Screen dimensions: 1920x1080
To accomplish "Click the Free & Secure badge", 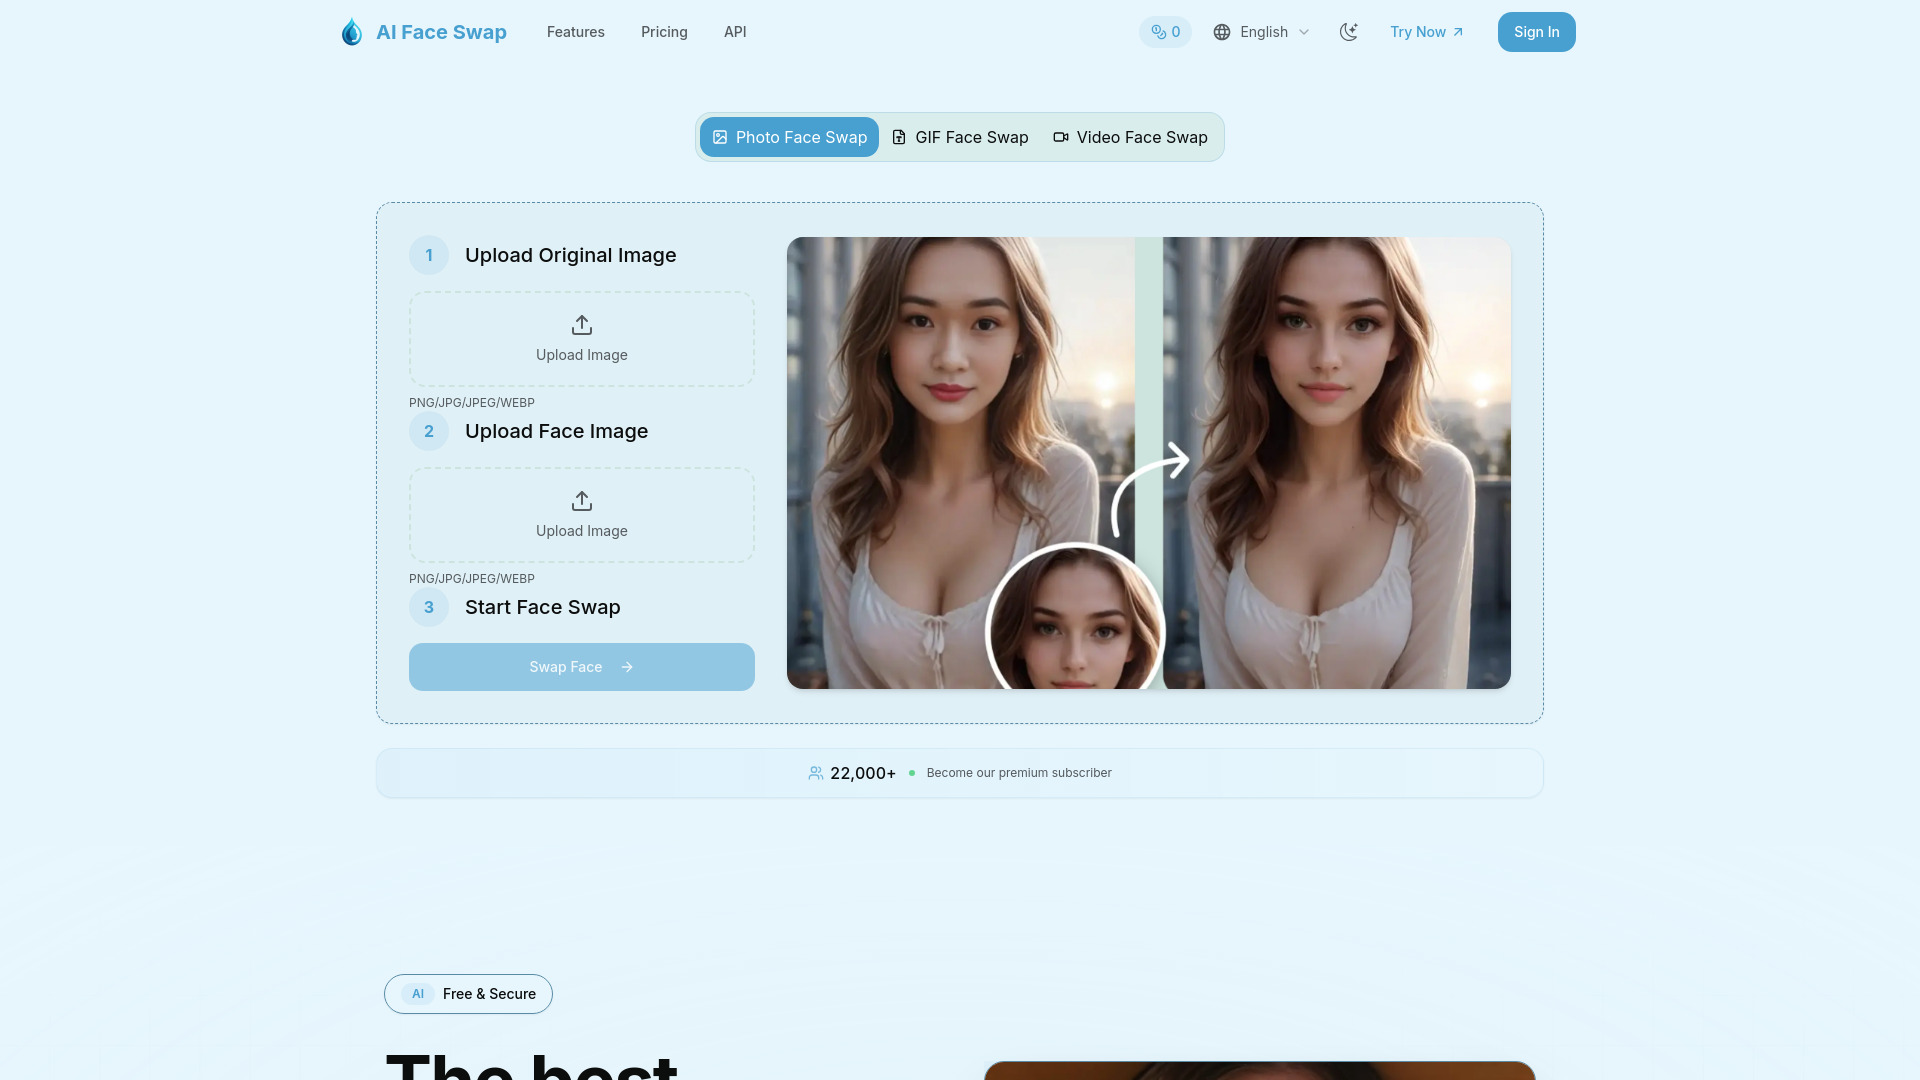I will 468,994.
